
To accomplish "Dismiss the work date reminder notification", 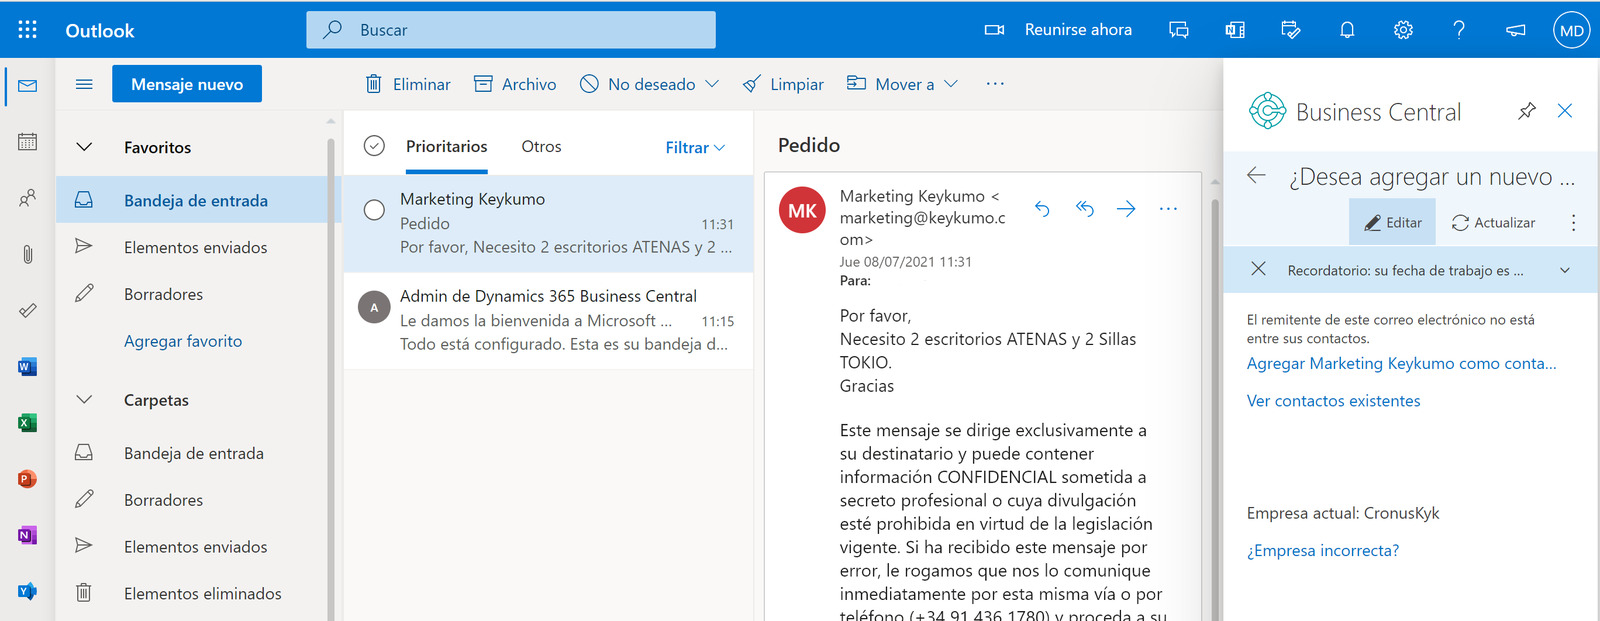I will [1259, 269].
